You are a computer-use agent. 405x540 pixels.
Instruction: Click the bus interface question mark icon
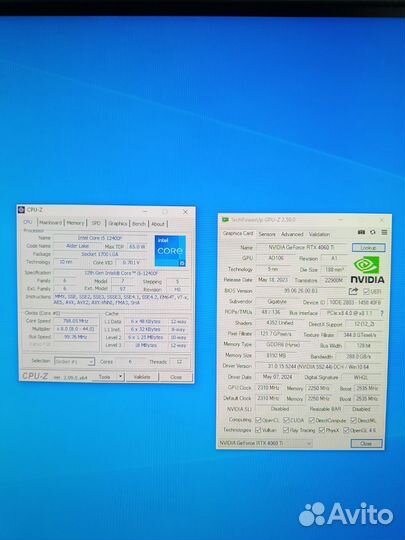click(382, 313)
